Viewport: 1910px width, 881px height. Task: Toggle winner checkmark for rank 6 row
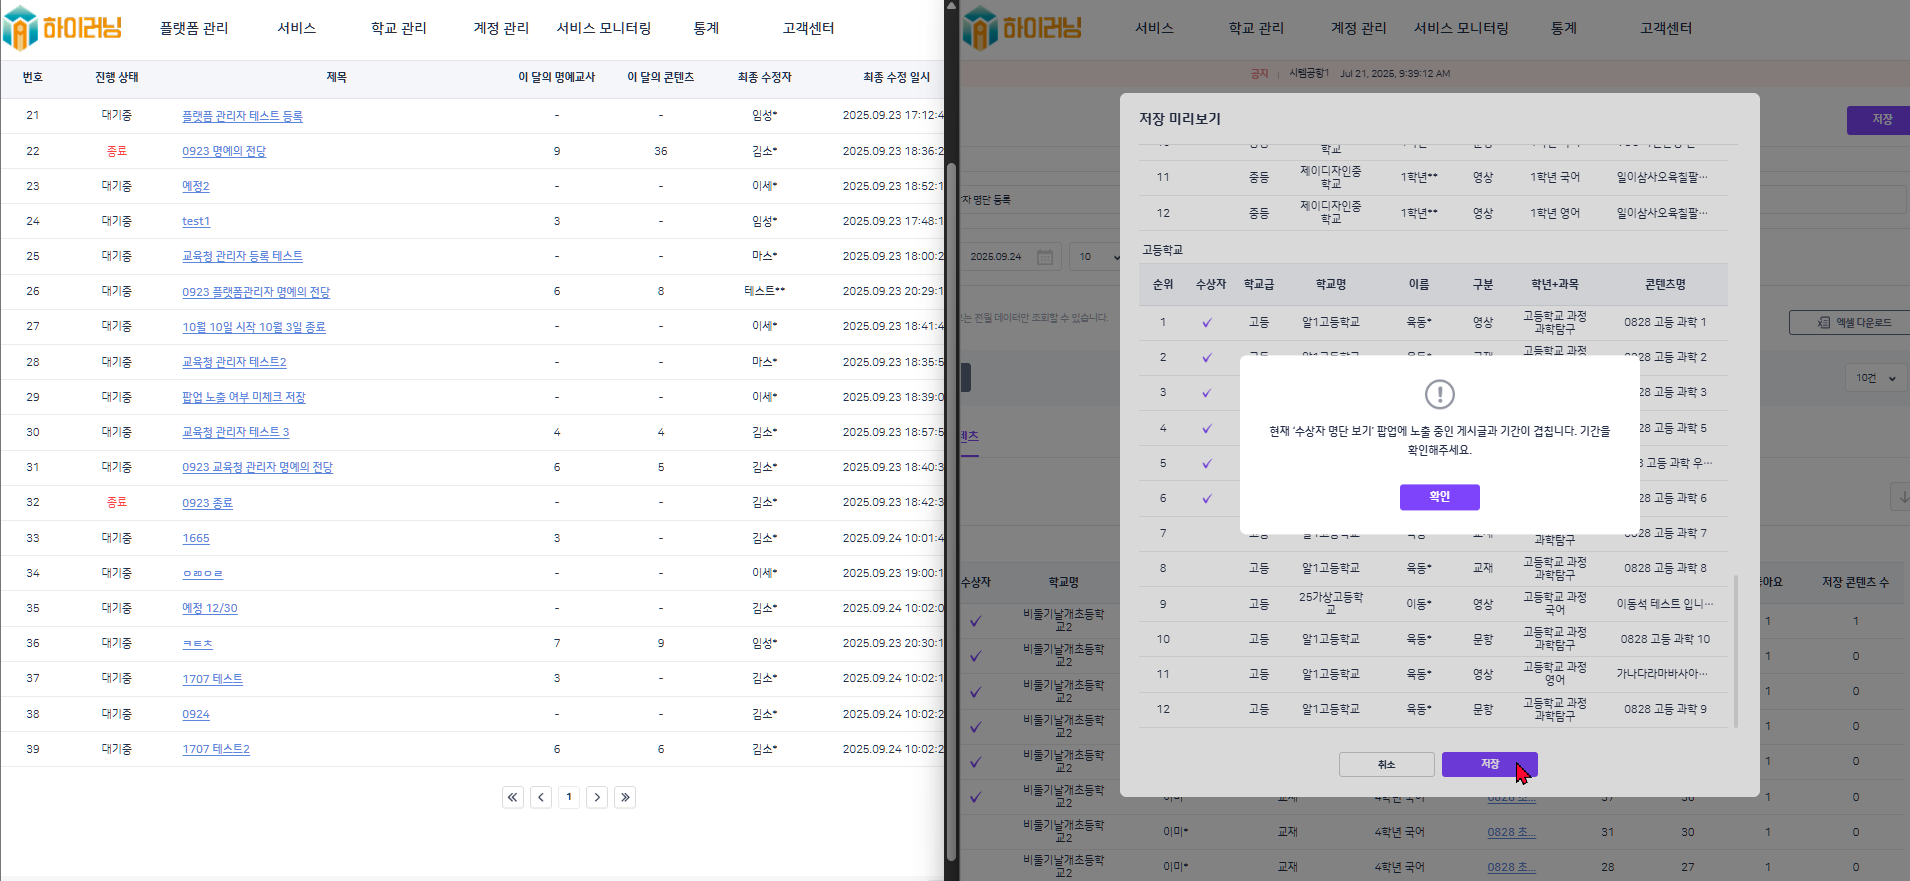1207,498
